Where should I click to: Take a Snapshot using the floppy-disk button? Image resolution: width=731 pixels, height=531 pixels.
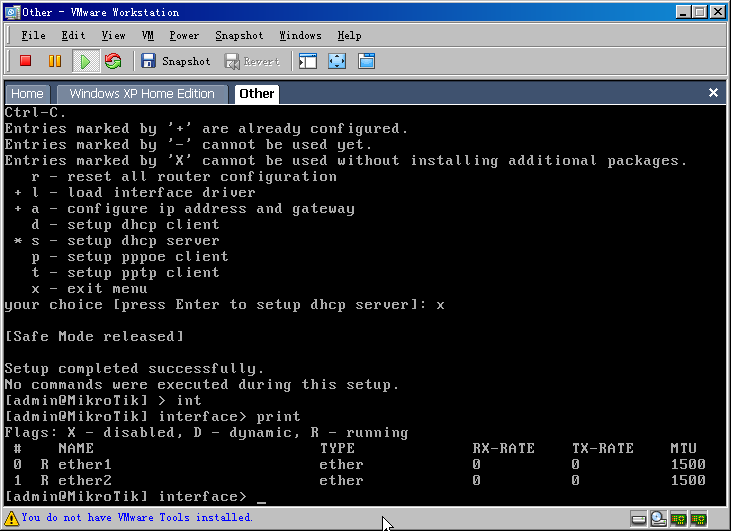click(x=176, y=61)
